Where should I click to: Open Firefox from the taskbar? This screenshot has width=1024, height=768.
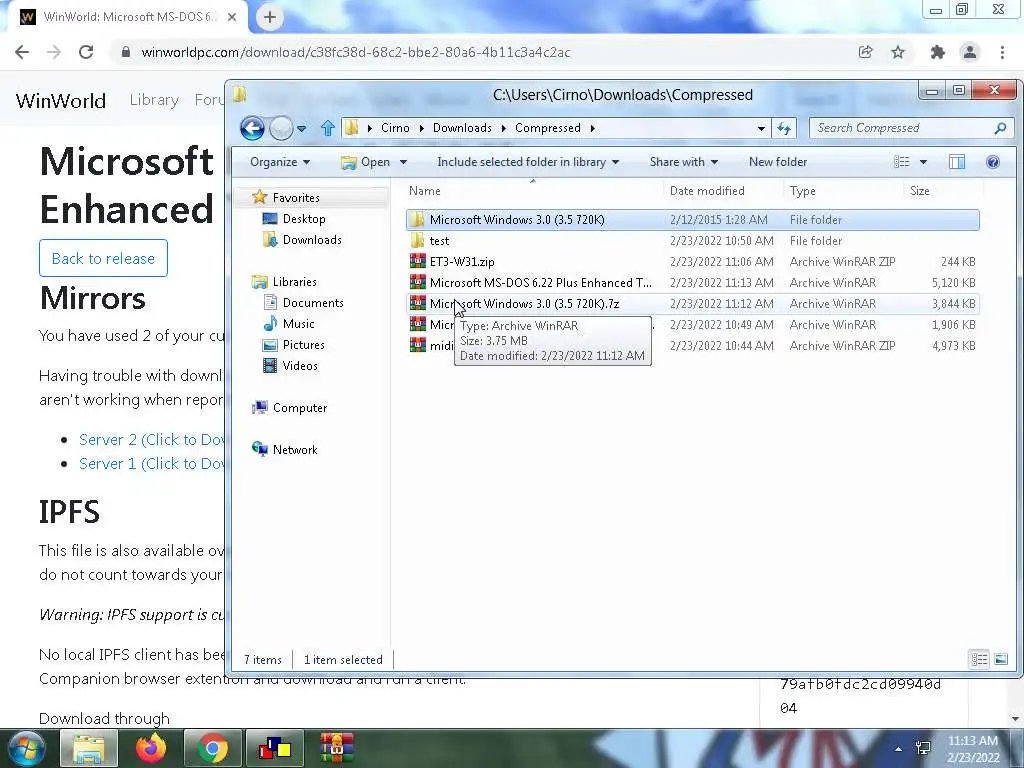[x=151, y=748]
